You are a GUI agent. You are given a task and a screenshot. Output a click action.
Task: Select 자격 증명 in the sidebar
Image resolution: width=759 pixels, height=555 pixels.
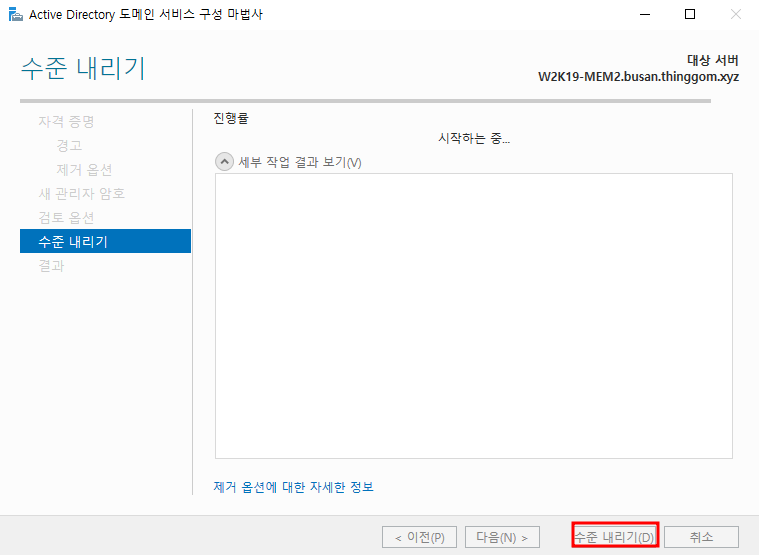(x=66, y=121)
